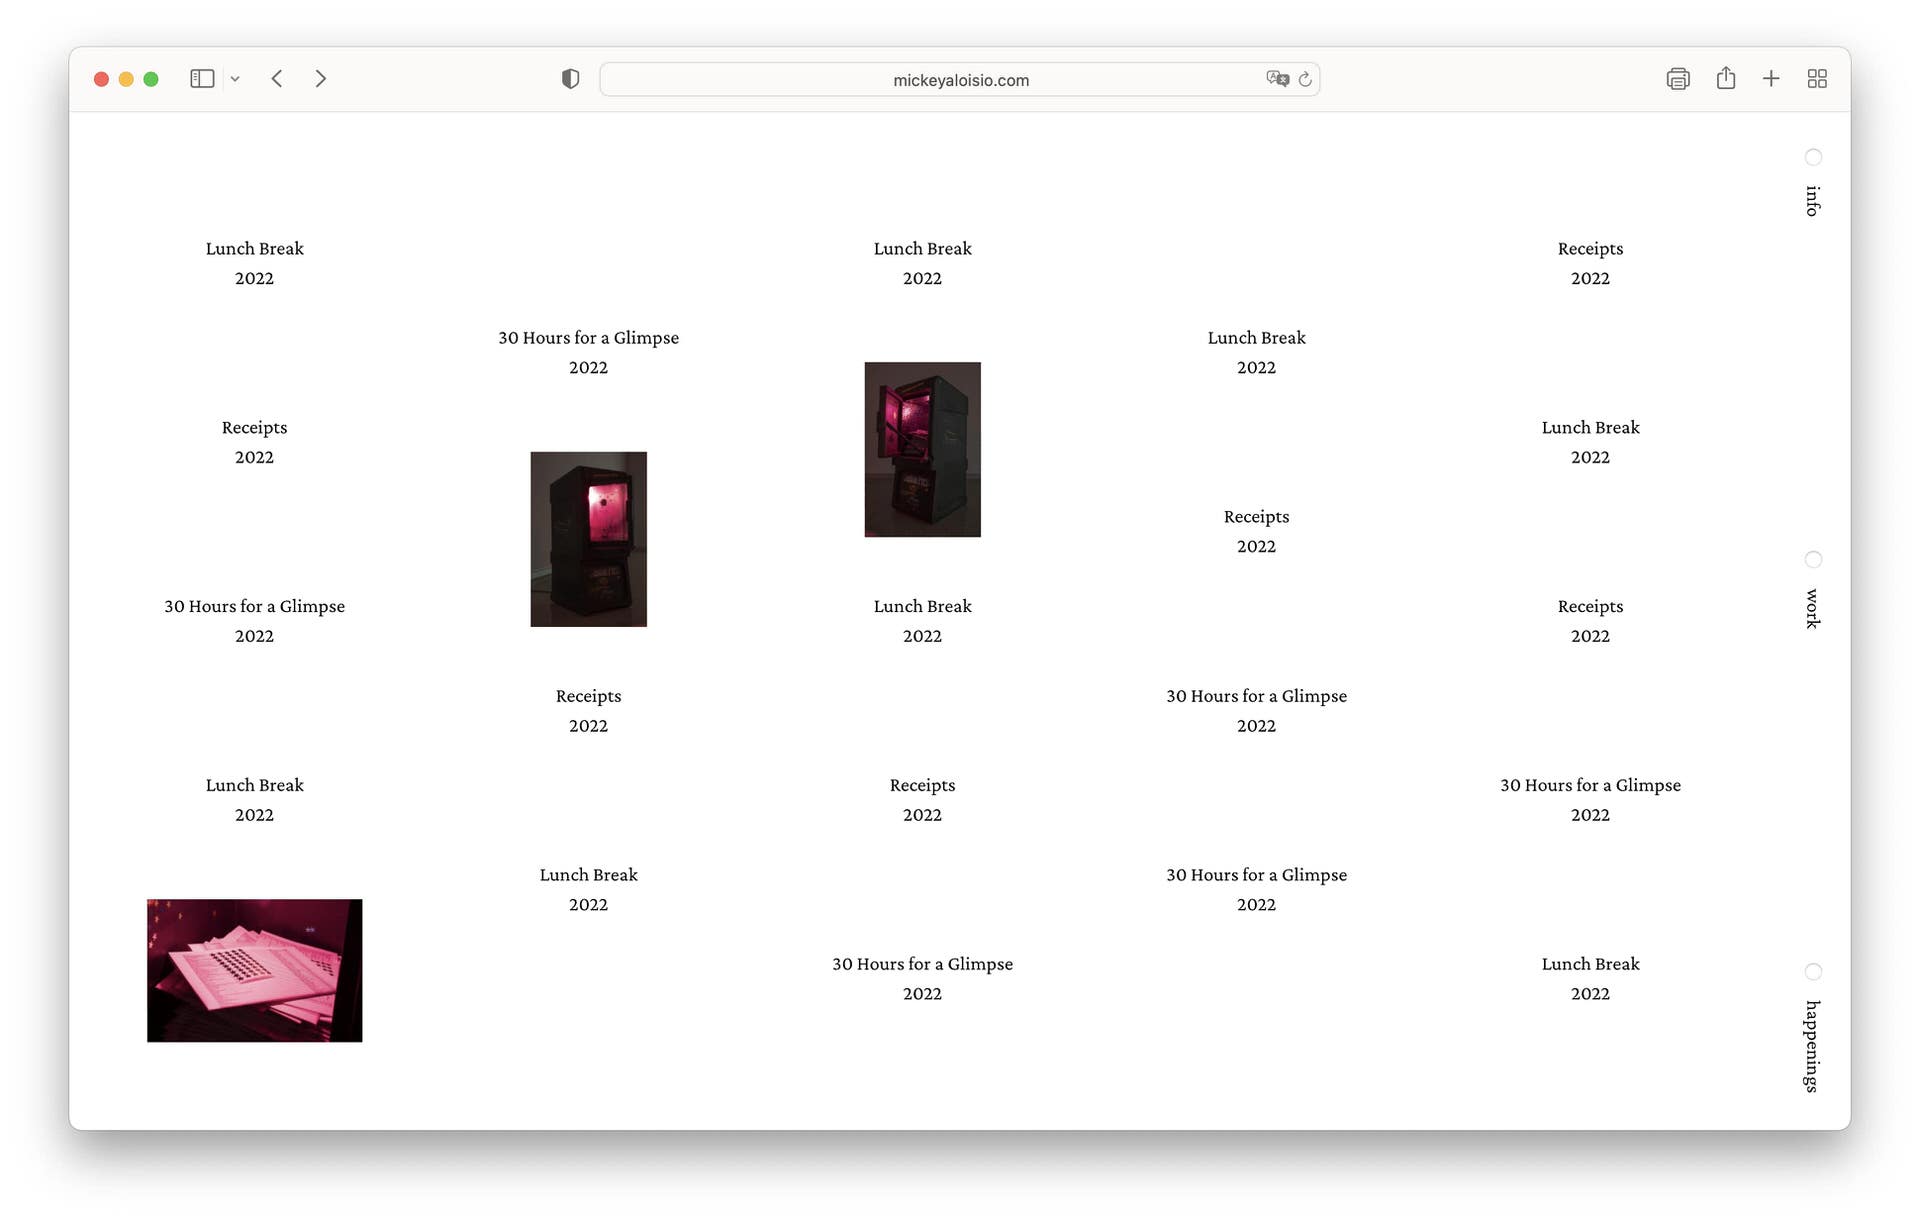The image size is (1920, 1221).
Task: Show the tab overview grid
Action: point(1817,79)
